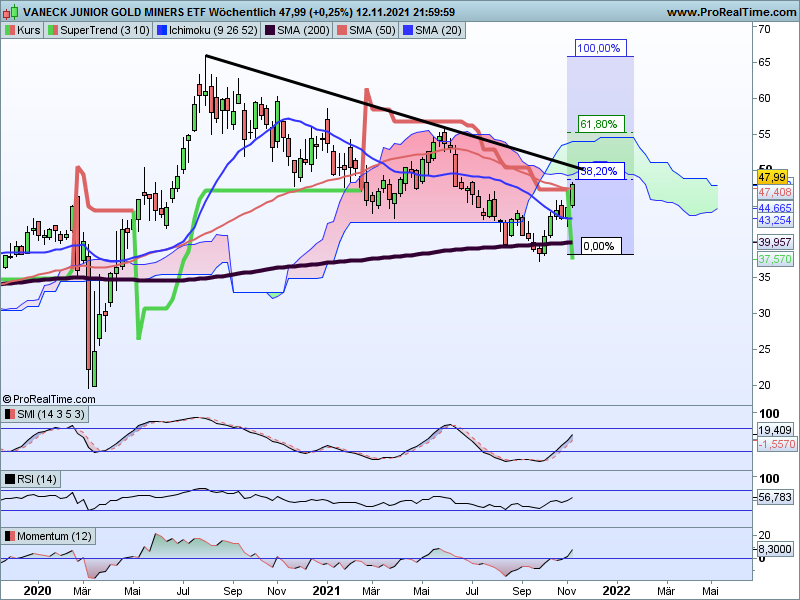The height and width of the screenshot is (600, 800).
Task: Click the -1,5570 SMI signal value tag
Action: [777, 444]
